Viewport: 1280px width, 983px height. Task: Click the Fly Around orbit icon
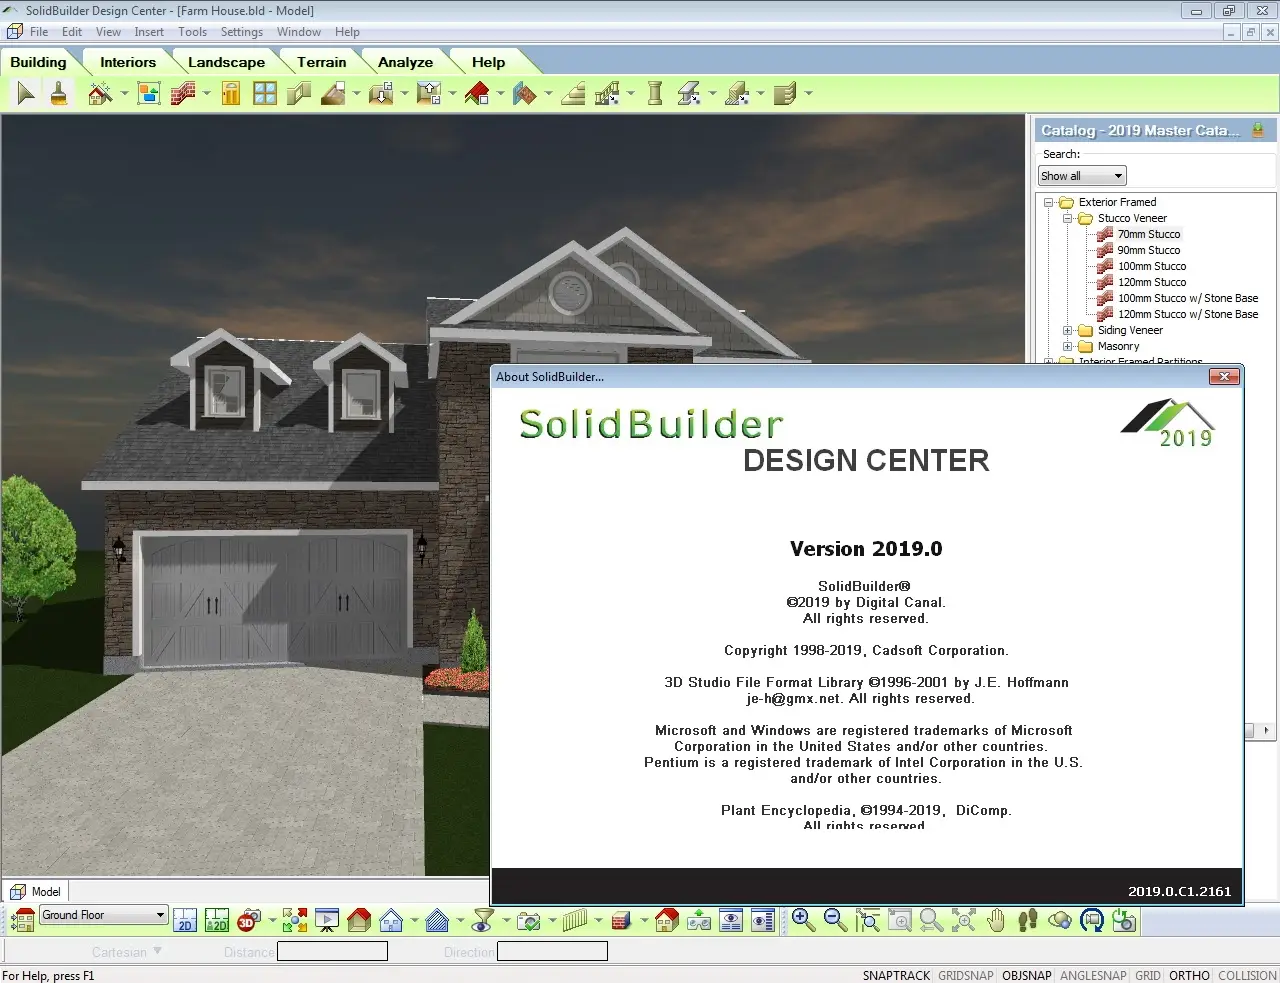click(1060, 920)
